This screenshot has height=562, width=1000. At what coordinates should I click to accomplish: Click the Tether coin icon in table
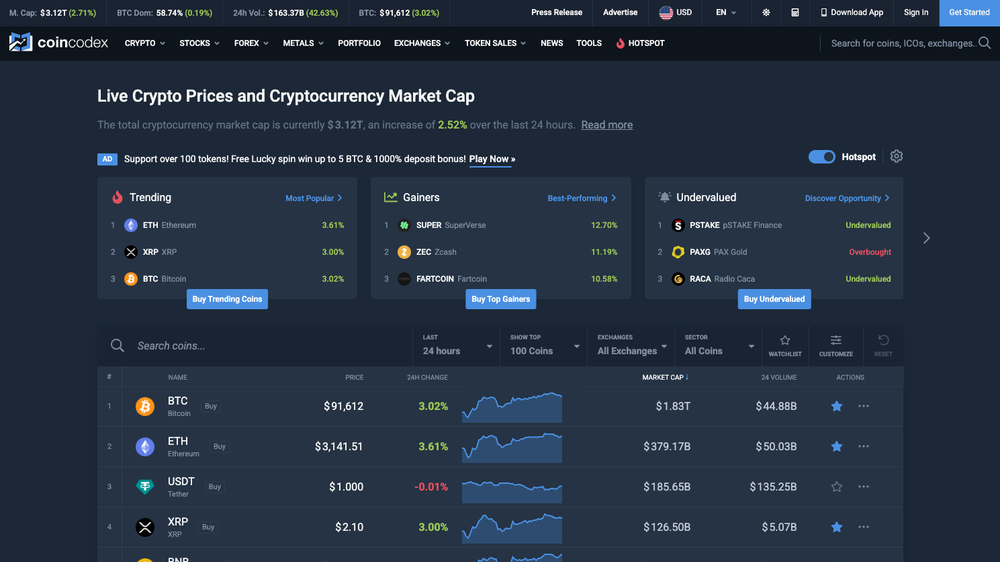coord(145,487)
